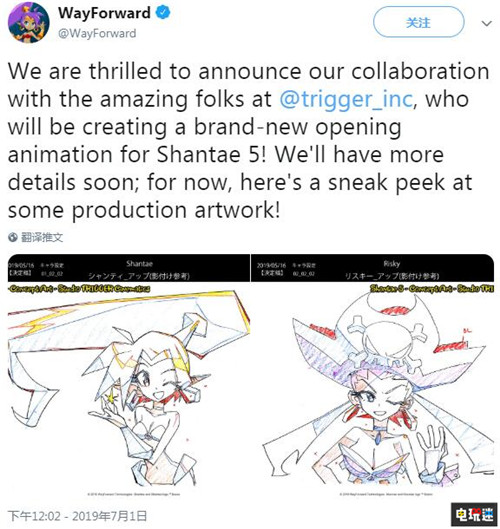Click the globe icon beside translate tweet
The height and width of the screenshot is (529, 500).
(13, 238)
